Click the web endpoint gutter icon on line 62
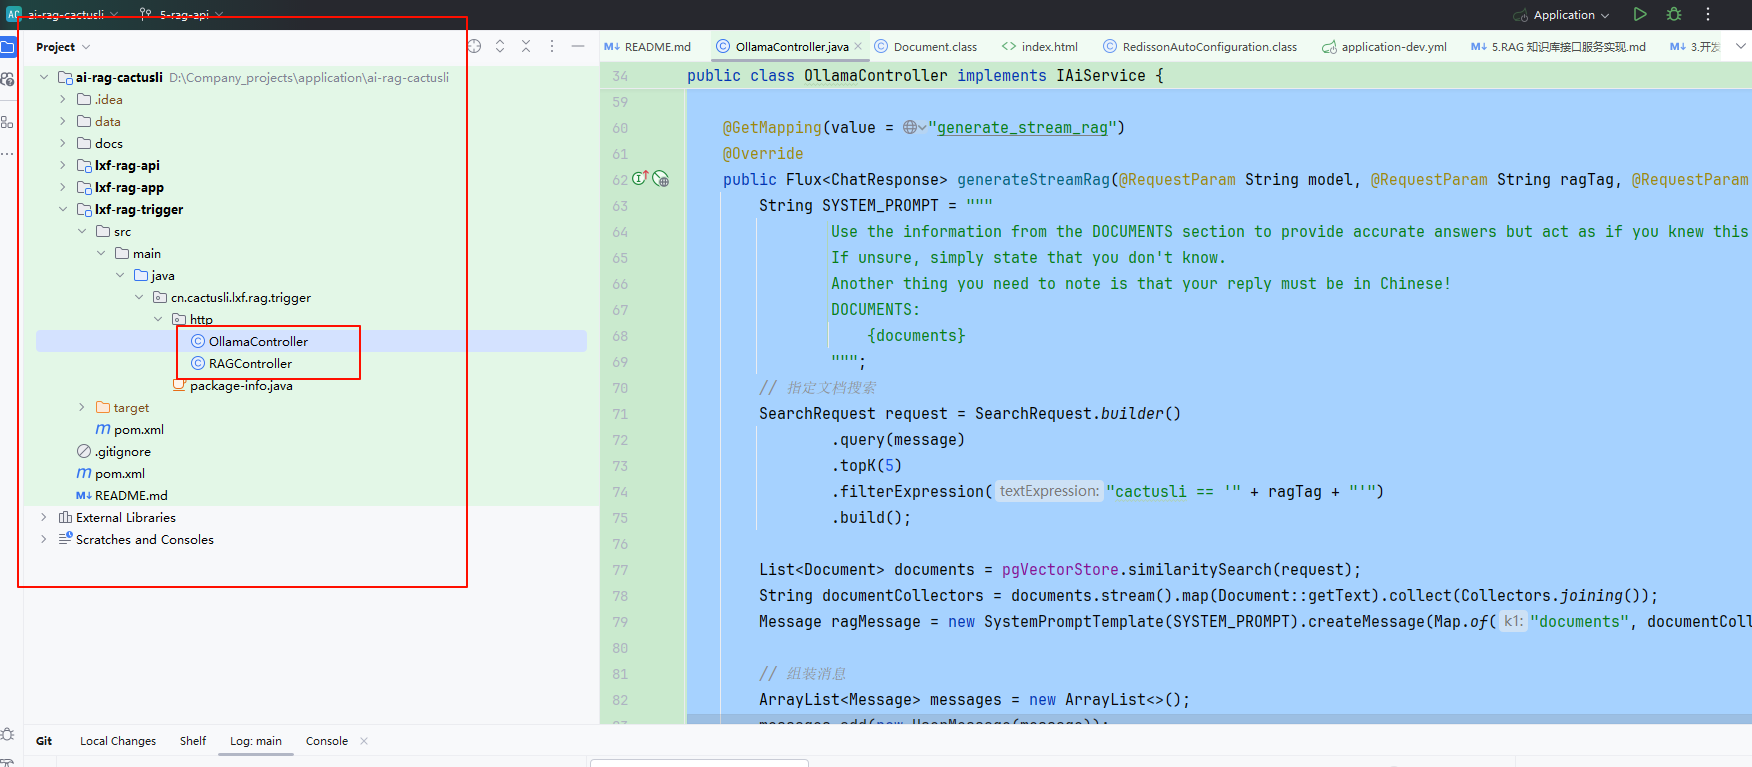This screenshot has height=767, width=1752. click(661, 179)
